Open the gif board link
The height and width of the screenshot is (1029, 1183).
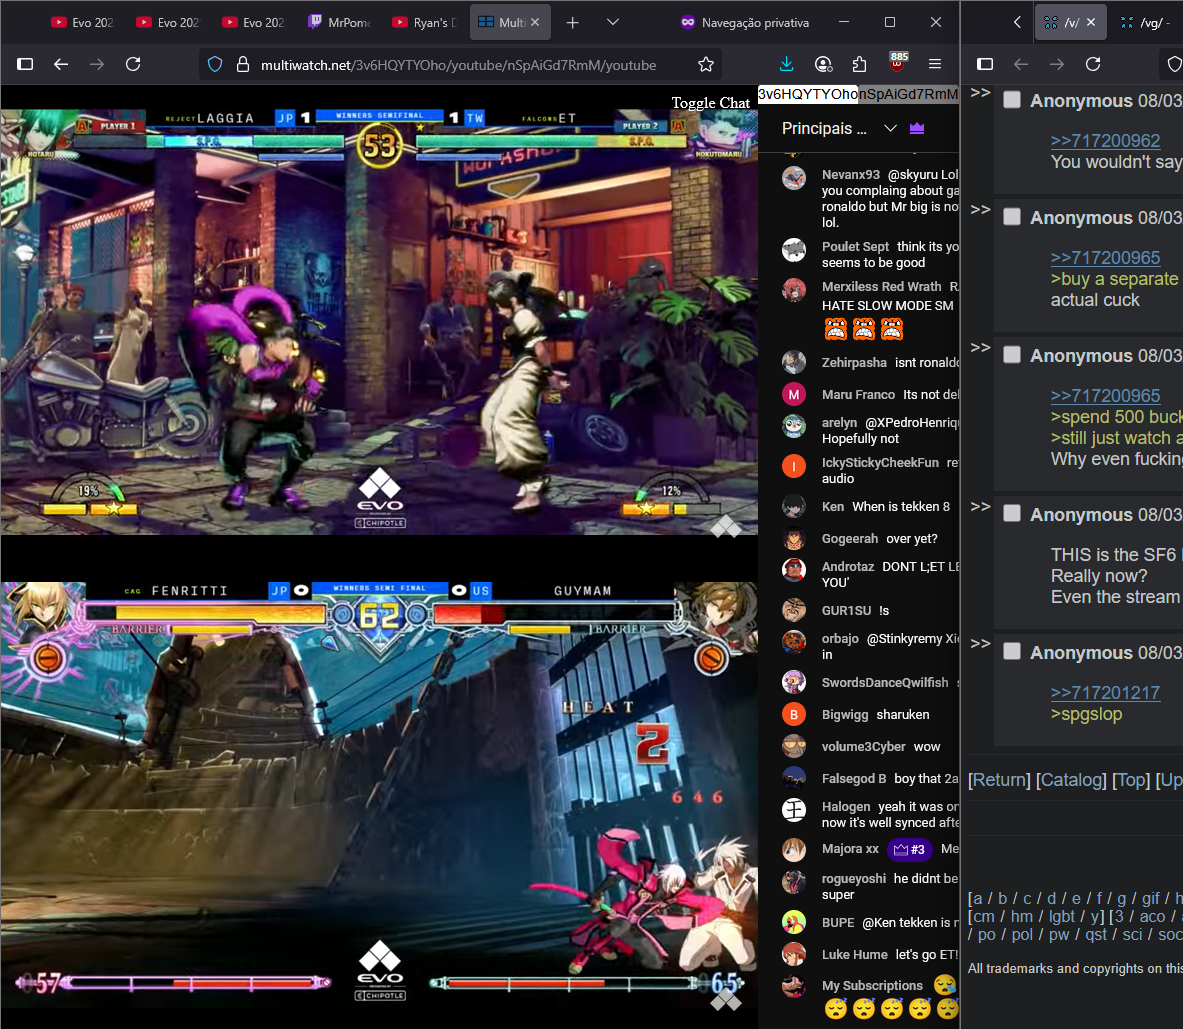(1151, 898)
